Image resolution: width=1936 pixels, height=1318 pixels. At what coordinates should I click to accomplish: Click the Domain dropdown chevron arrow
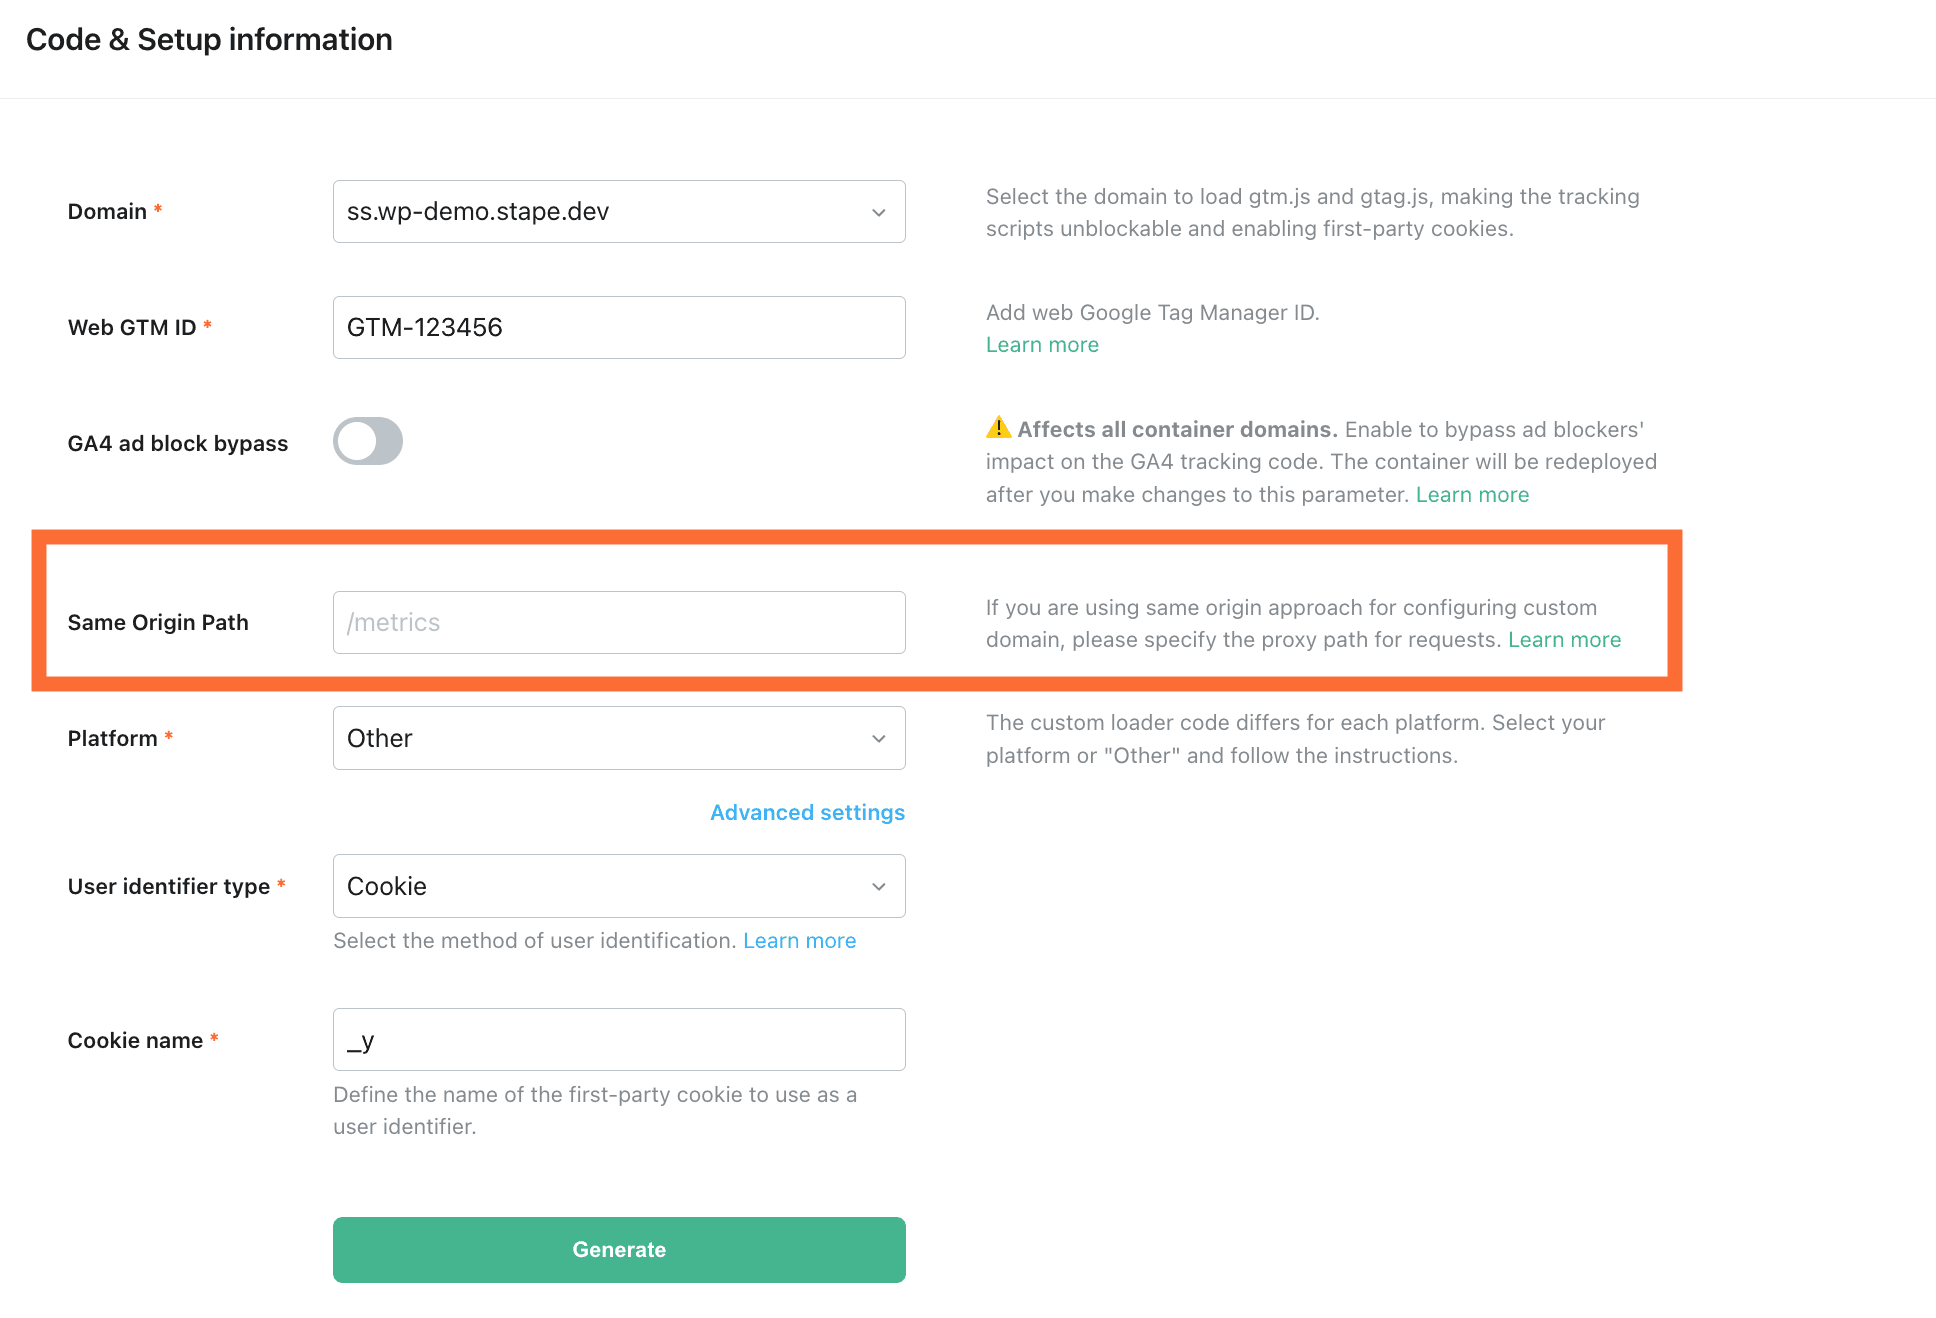[879, 211]
